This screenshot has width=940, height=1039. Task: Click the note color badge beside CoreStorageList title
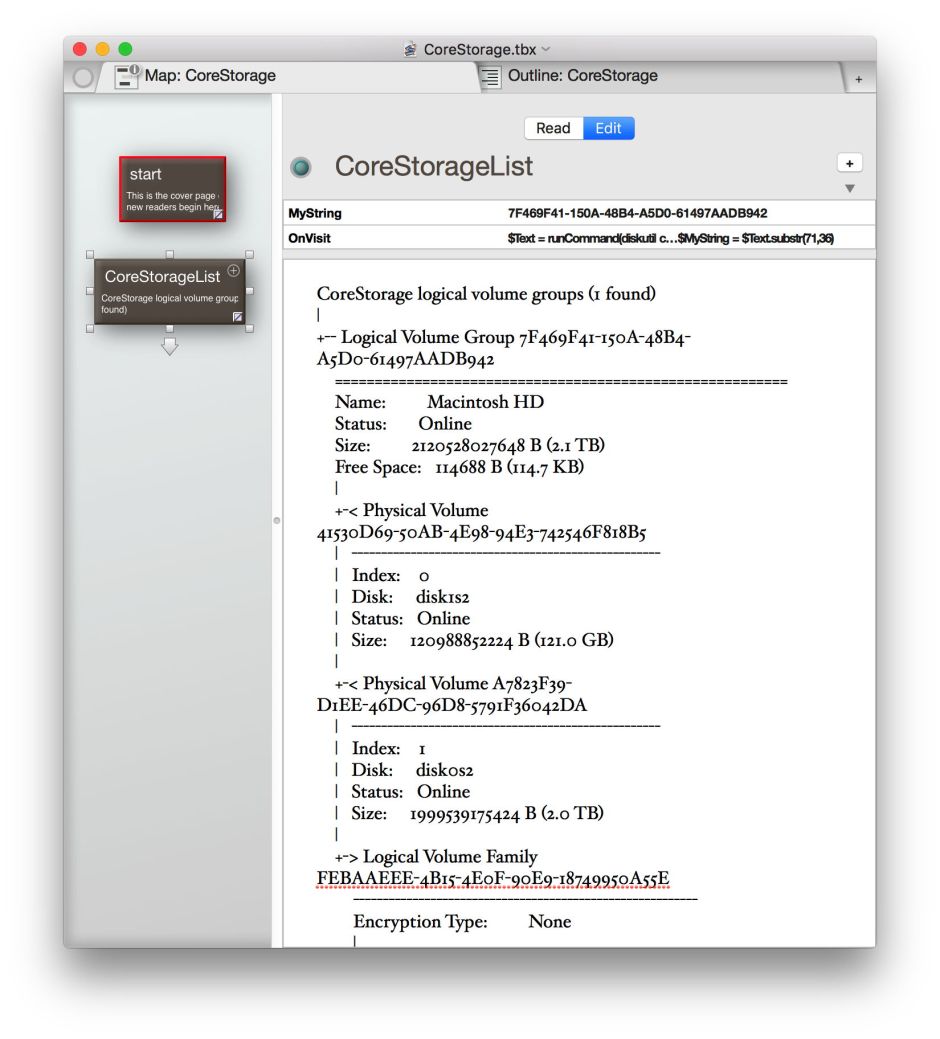coord(301,168)
